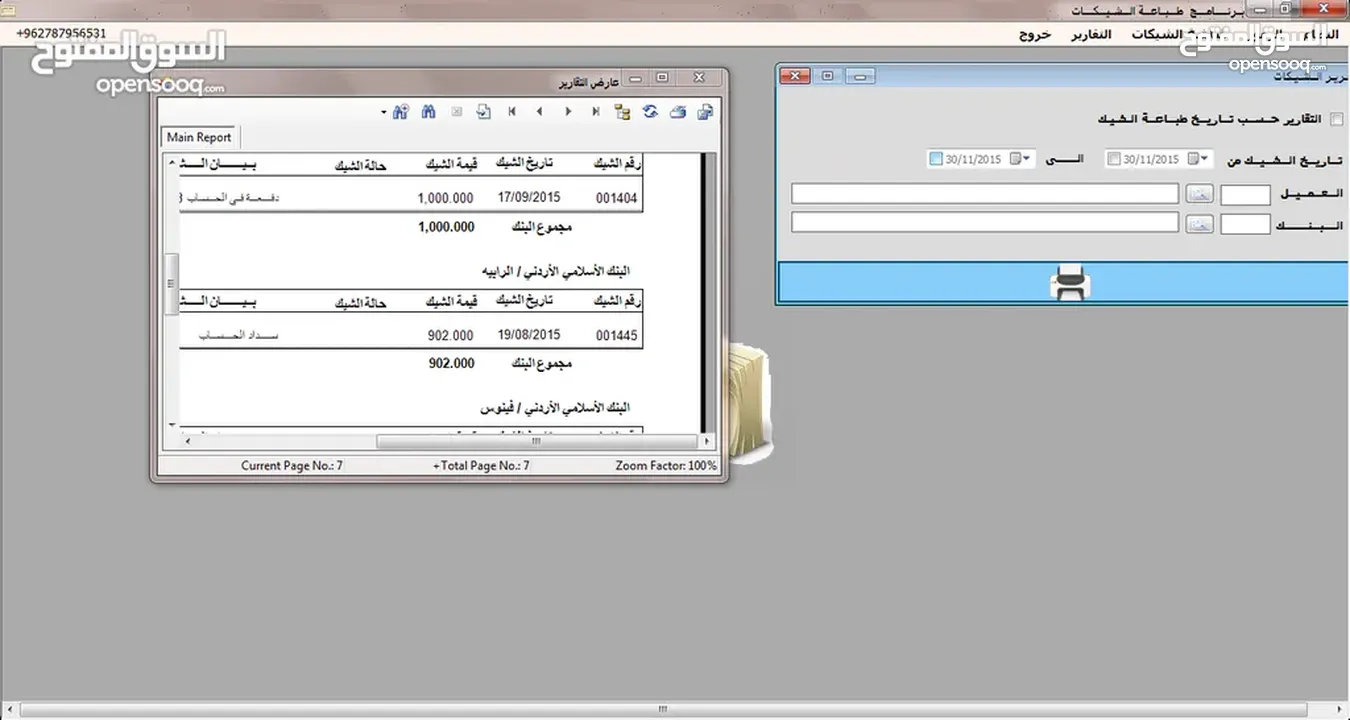
Task: Click the date 19/08/2015 in report
Action: pos(529,335)
